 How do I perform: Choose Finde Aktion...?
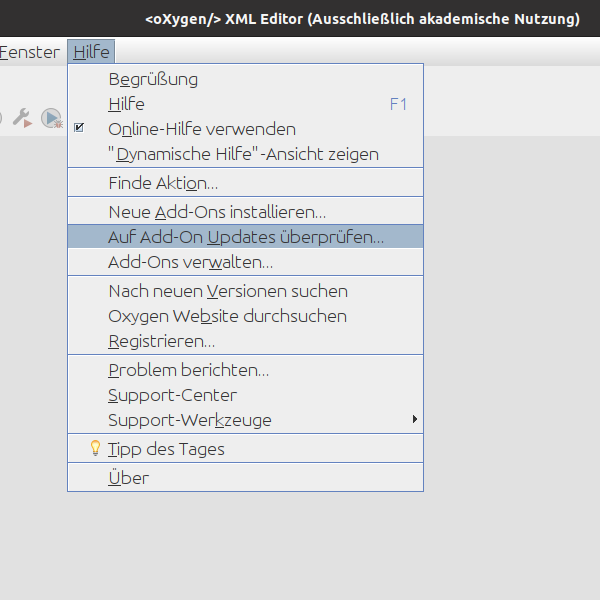pos(163,183)
